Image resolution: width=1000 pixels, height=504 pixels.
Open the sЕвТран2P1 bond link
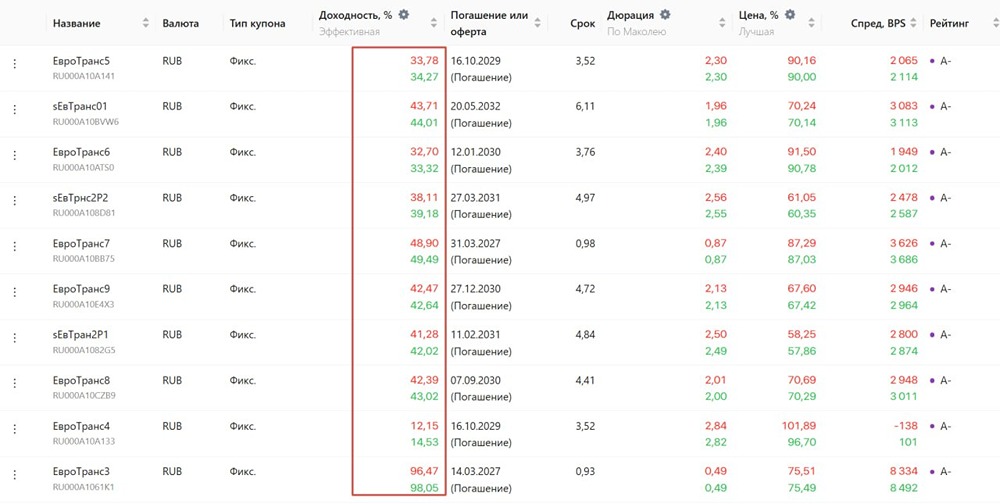pos(80,335)
